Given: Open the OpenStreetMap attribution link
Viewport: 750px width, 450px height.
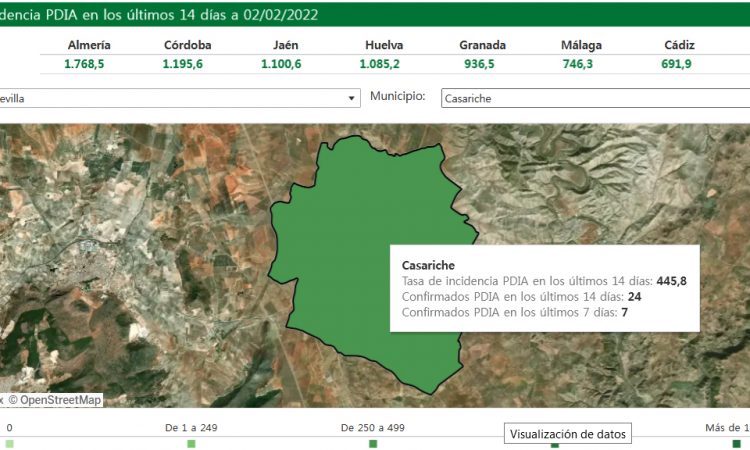Looking at the screenshot, I should (x=61, y=400).
